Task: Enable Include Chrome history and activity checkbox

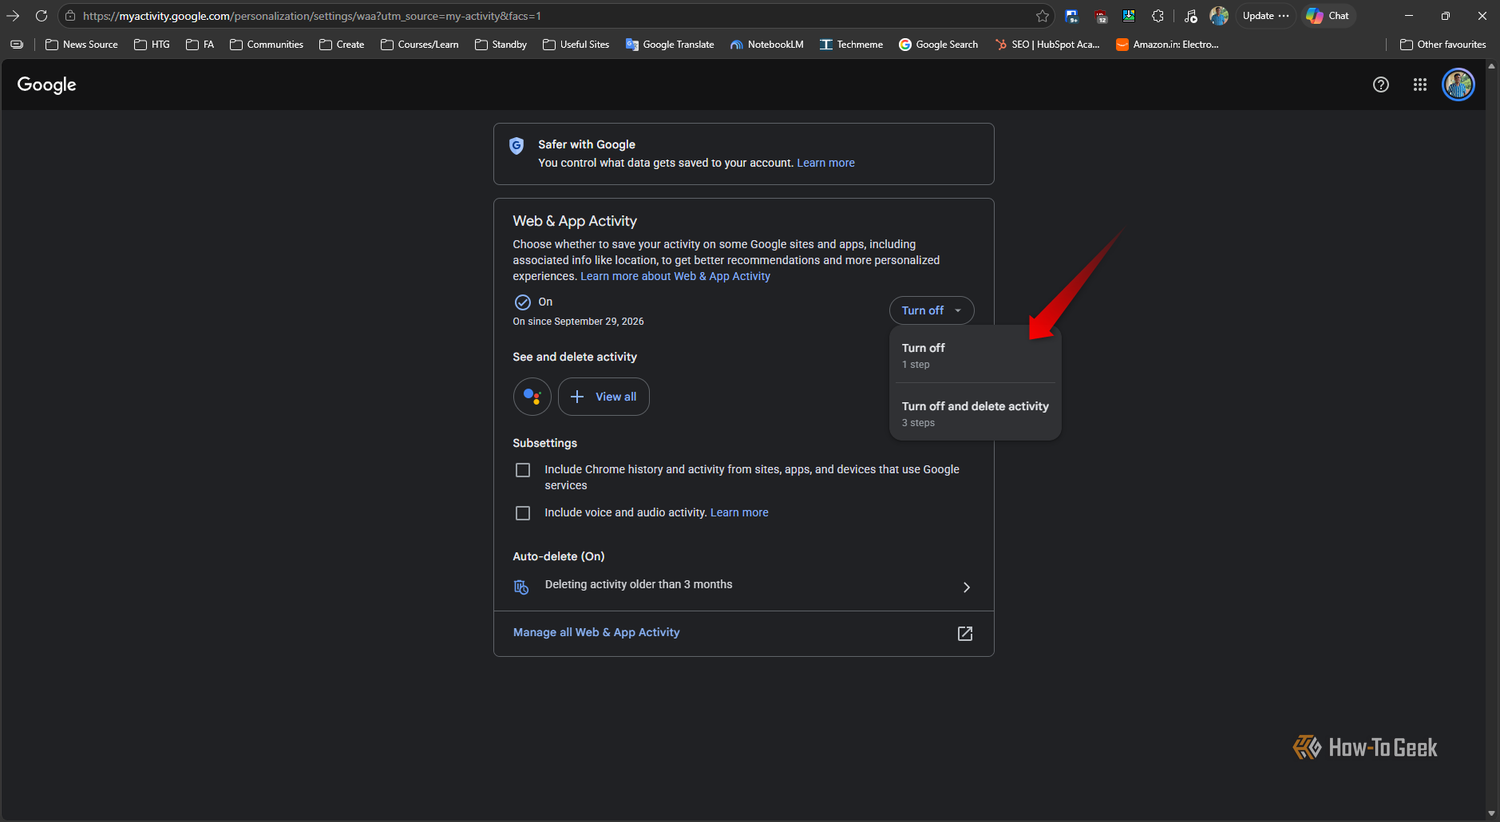Action: point(522,470)
